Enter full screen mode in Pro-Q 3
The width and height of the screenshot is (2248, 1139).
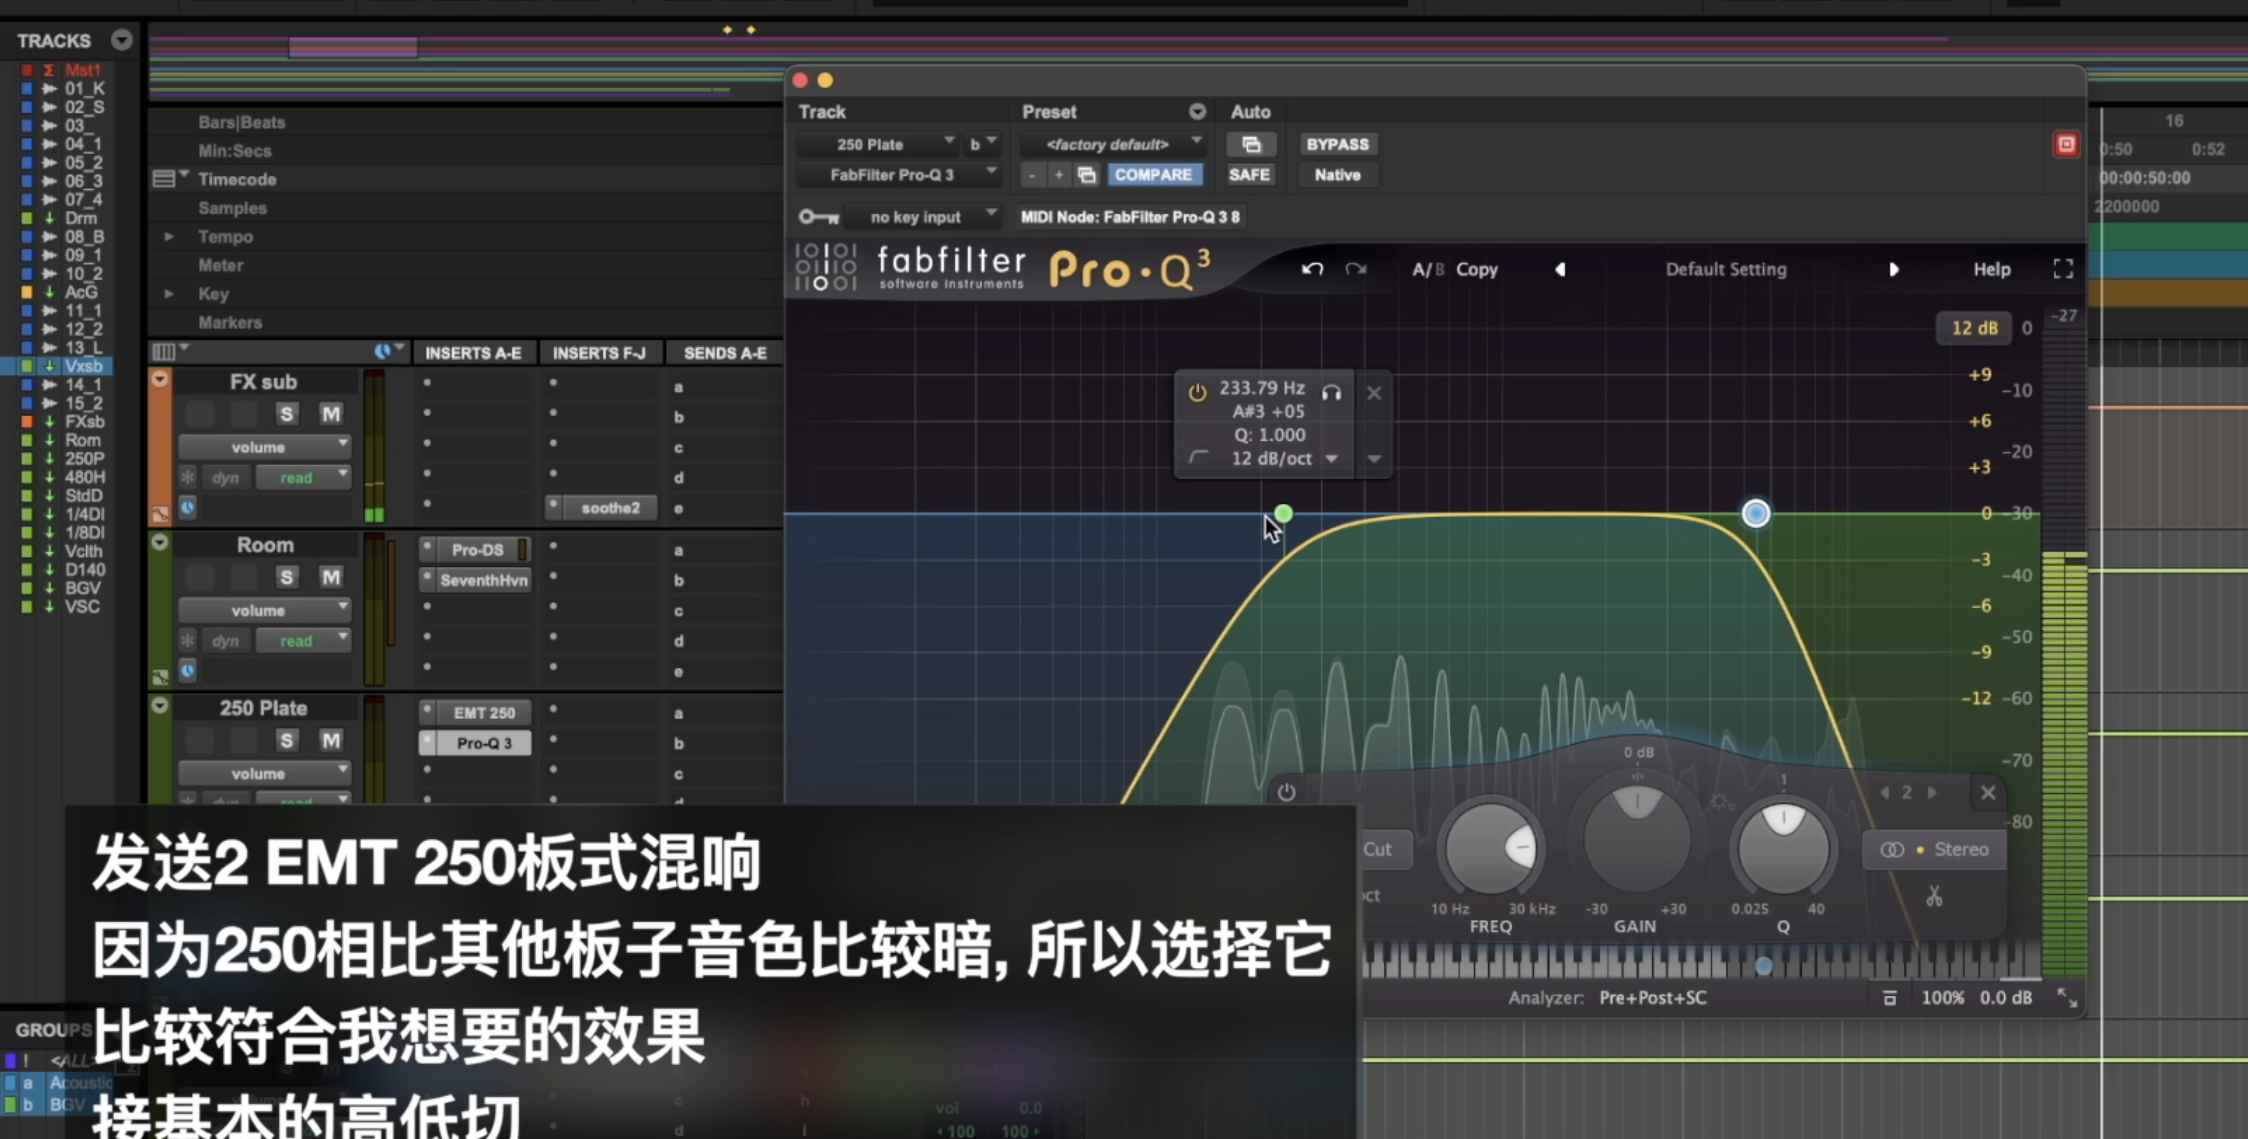coord(2062,269)
